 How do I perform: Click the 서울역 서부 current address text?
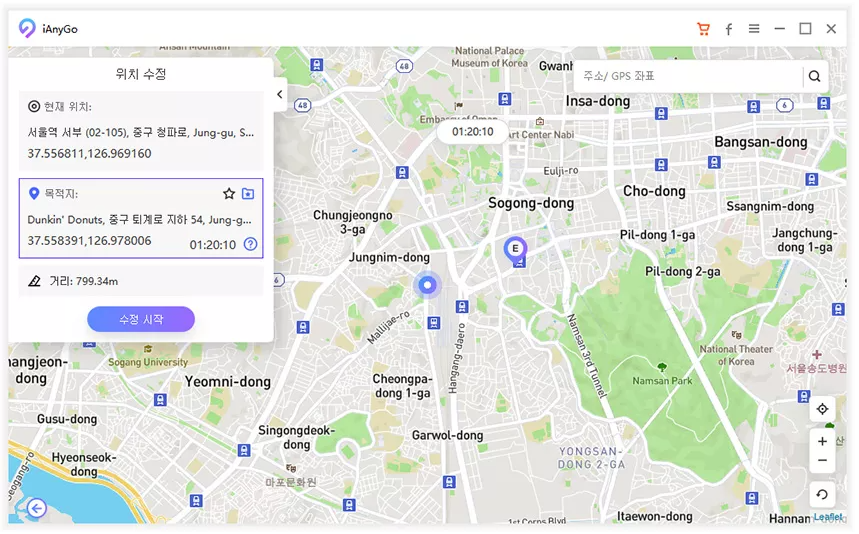point(141,132)
